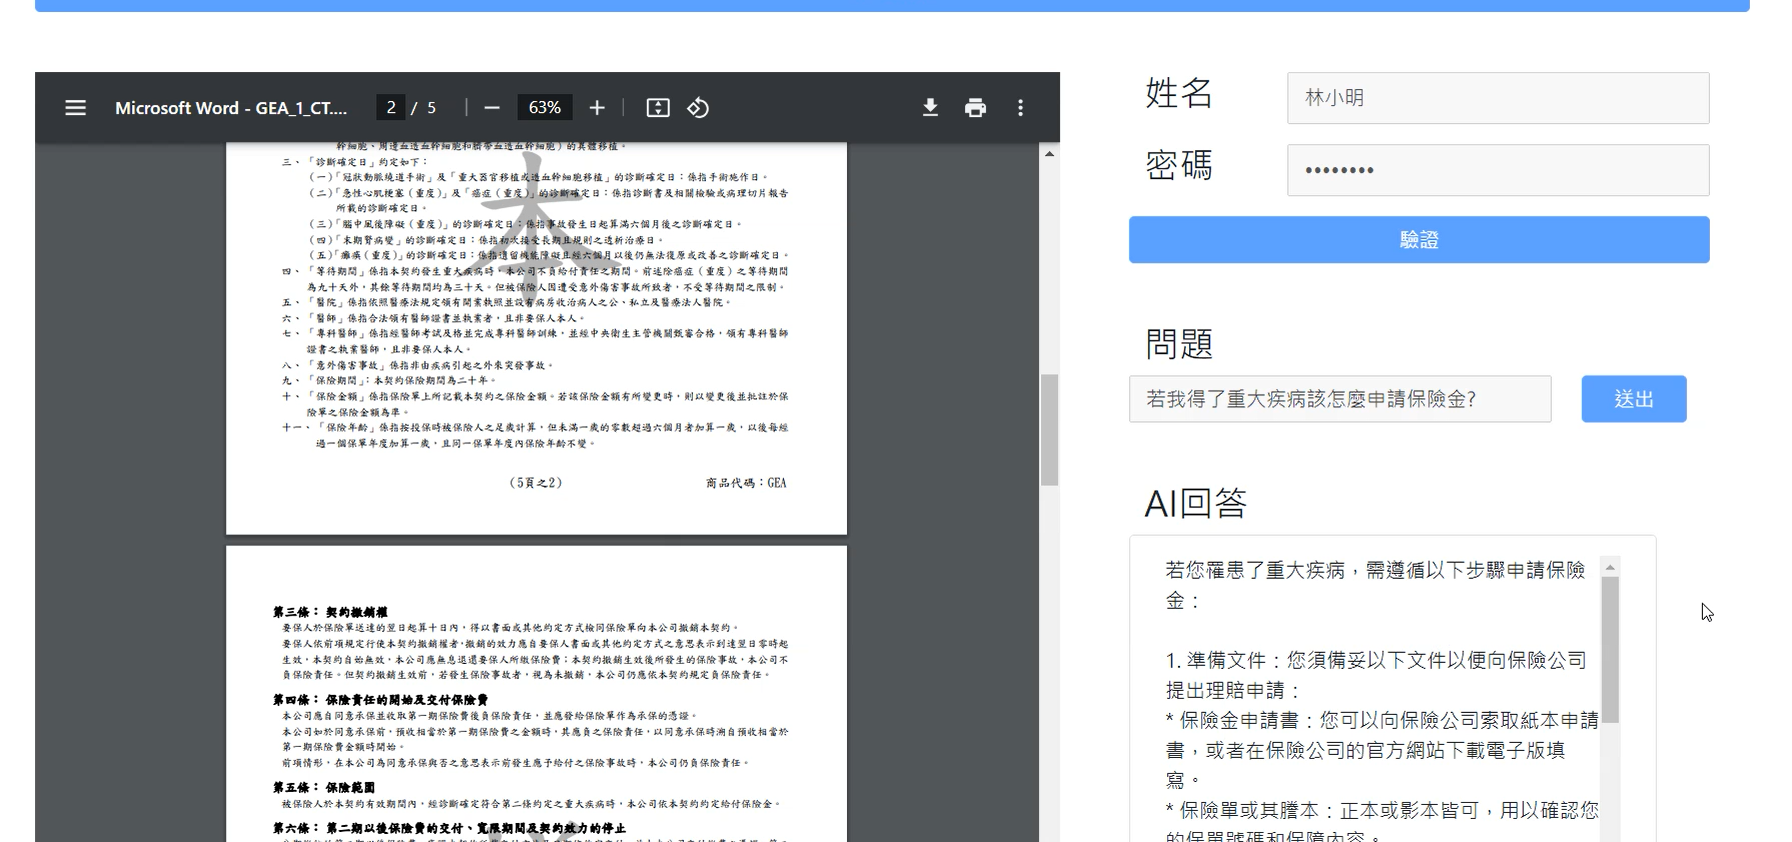This screenshot has width=1792, height=842.
Task: Click the zoom in plus icon
Action: (x=597, y=107)
